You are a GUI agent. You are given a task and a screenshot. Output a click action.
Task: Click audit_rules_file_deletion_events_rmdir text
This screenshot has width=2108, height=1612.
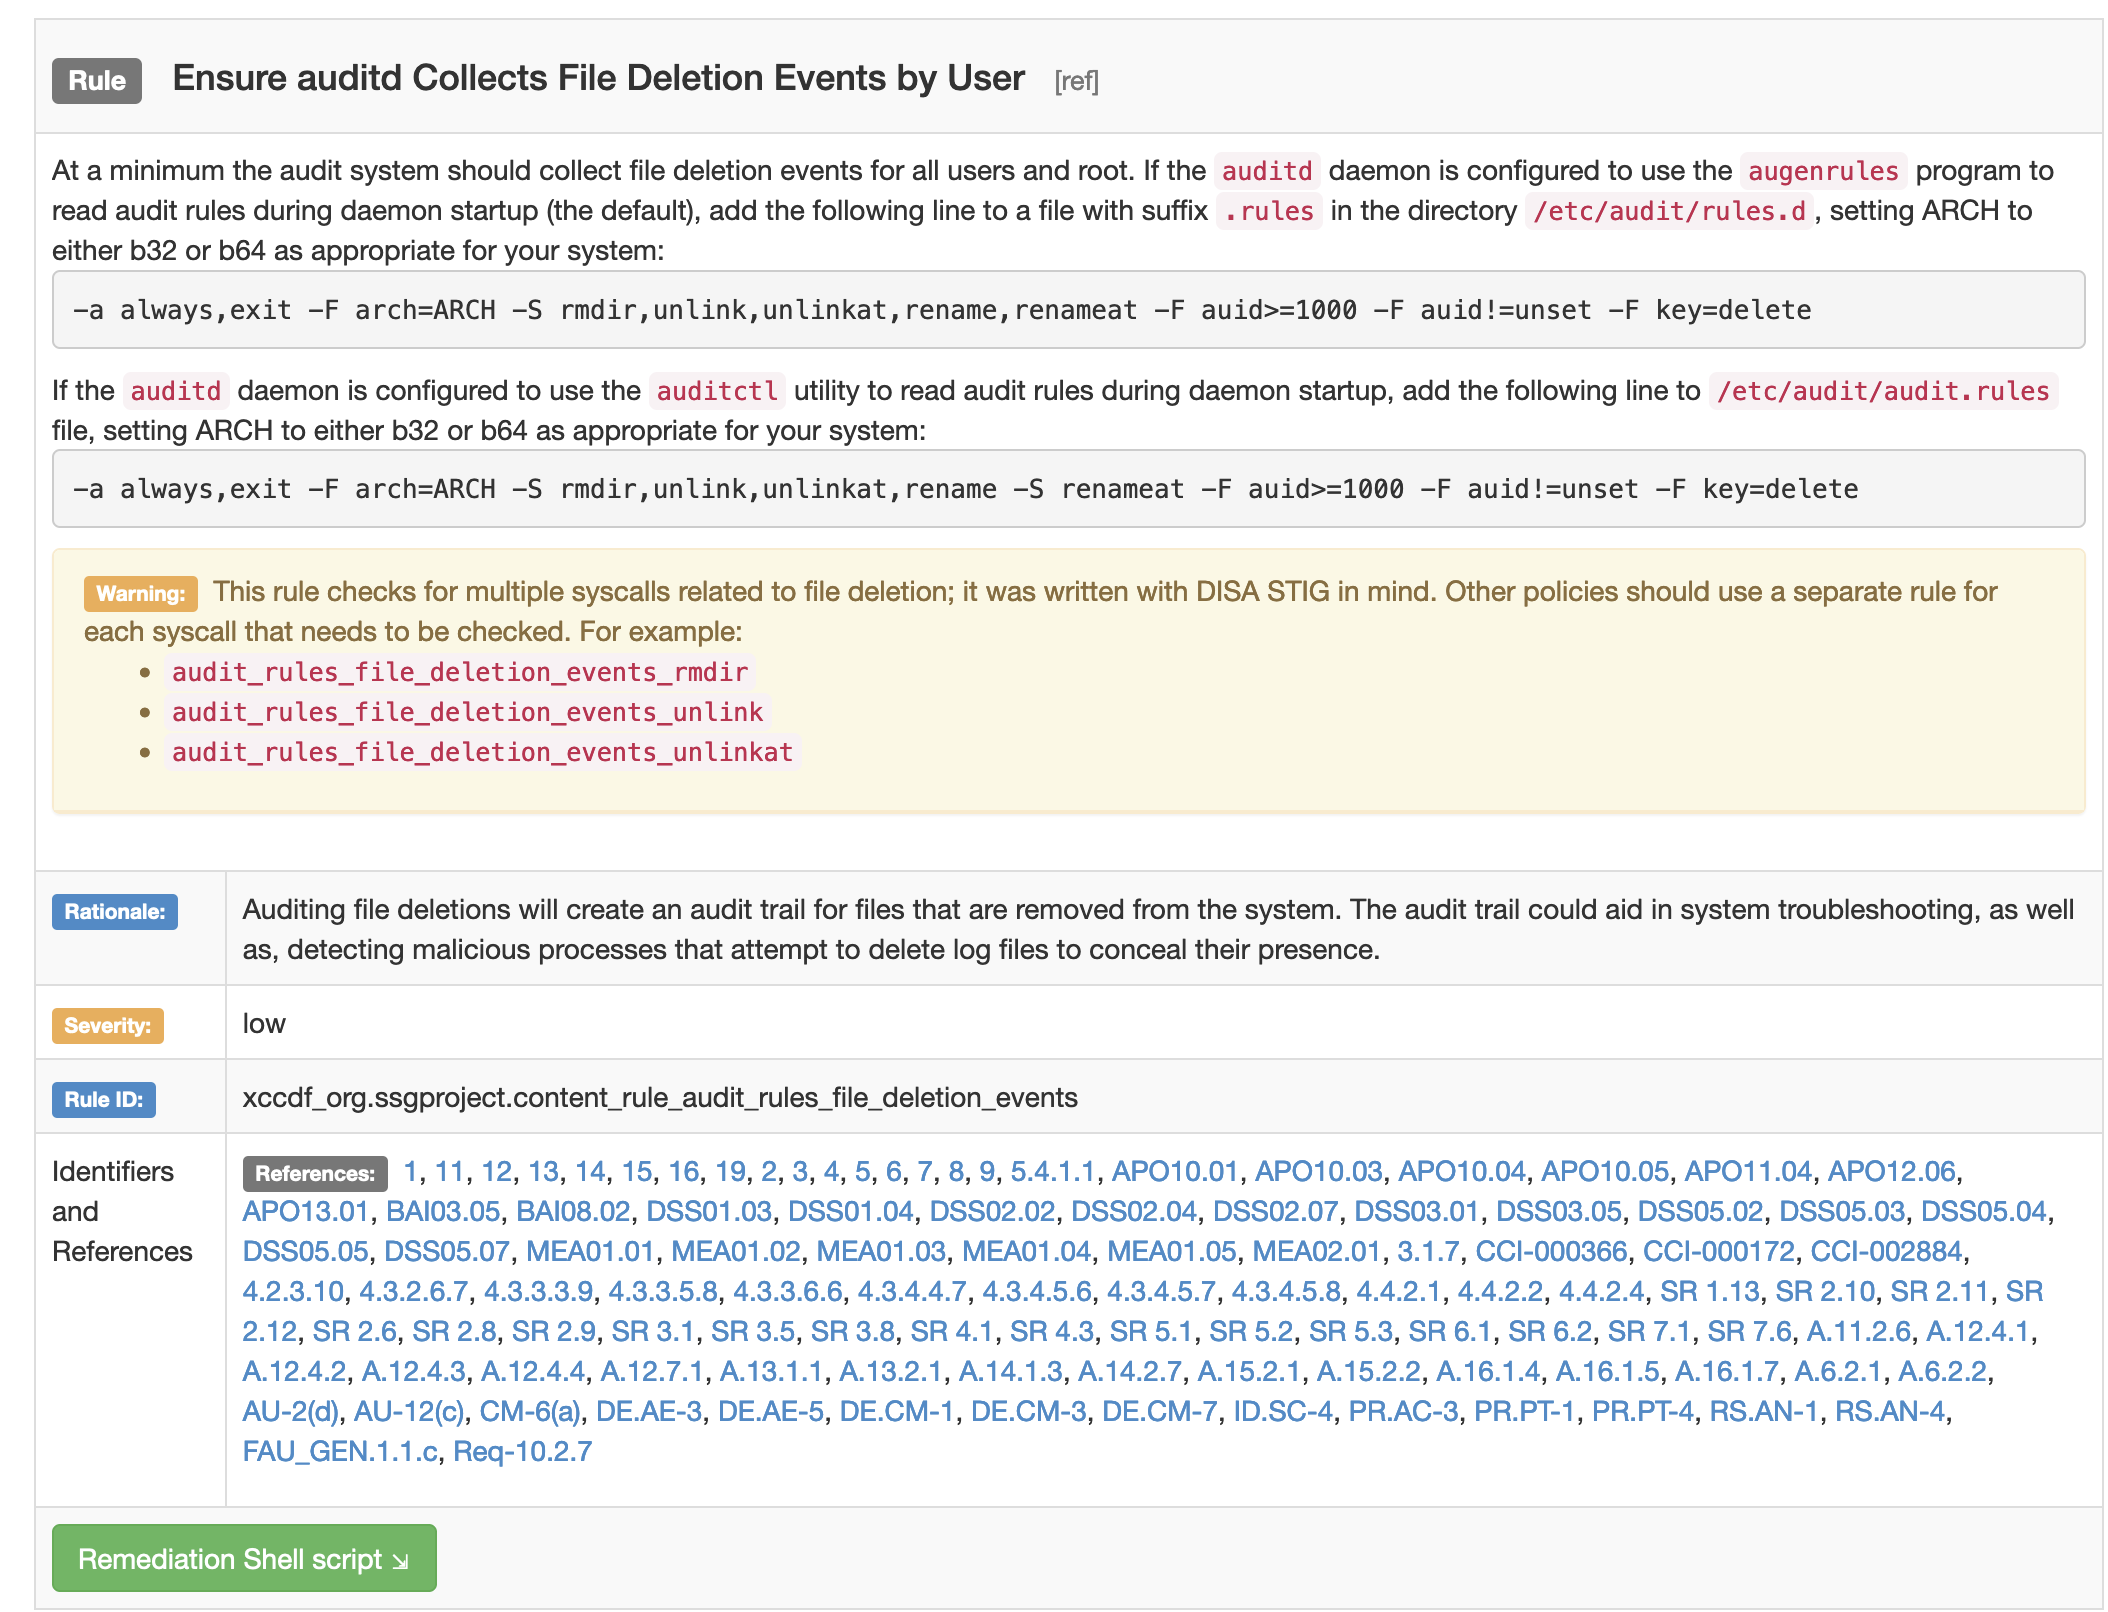click(x=460, y=671)
